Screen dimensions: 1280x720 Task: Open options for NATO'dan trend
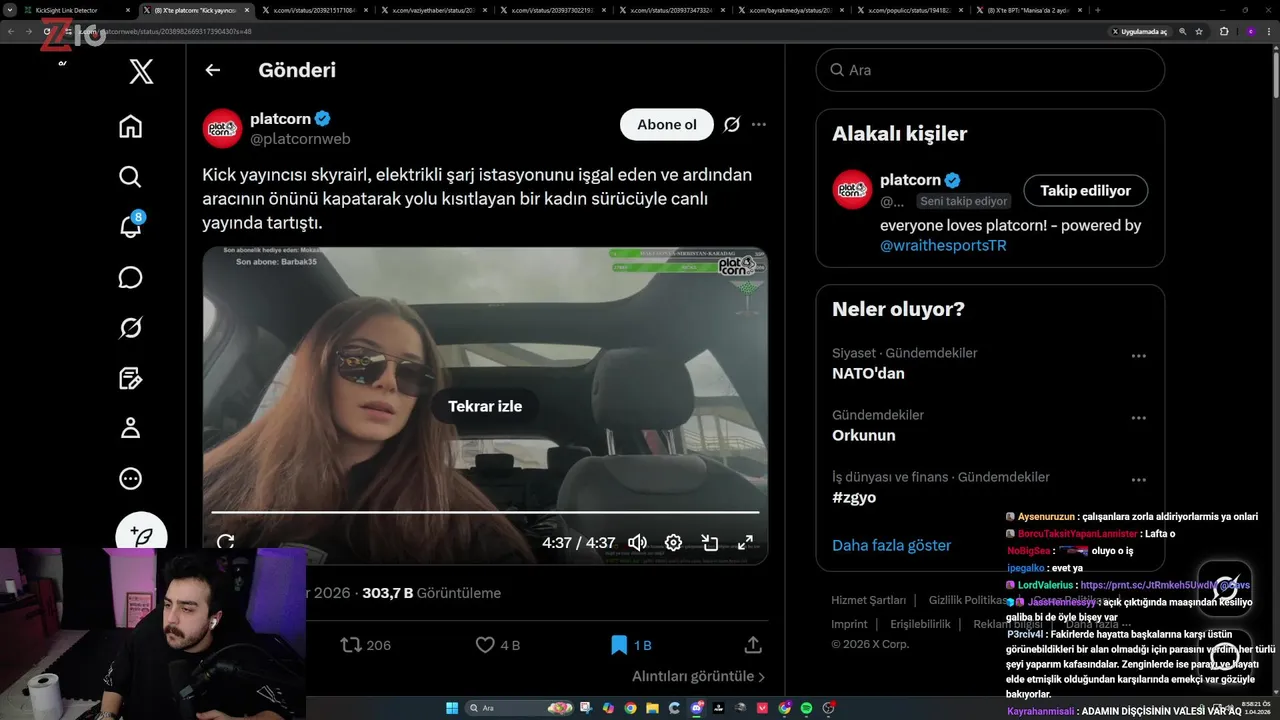(x=1138, y=356)
